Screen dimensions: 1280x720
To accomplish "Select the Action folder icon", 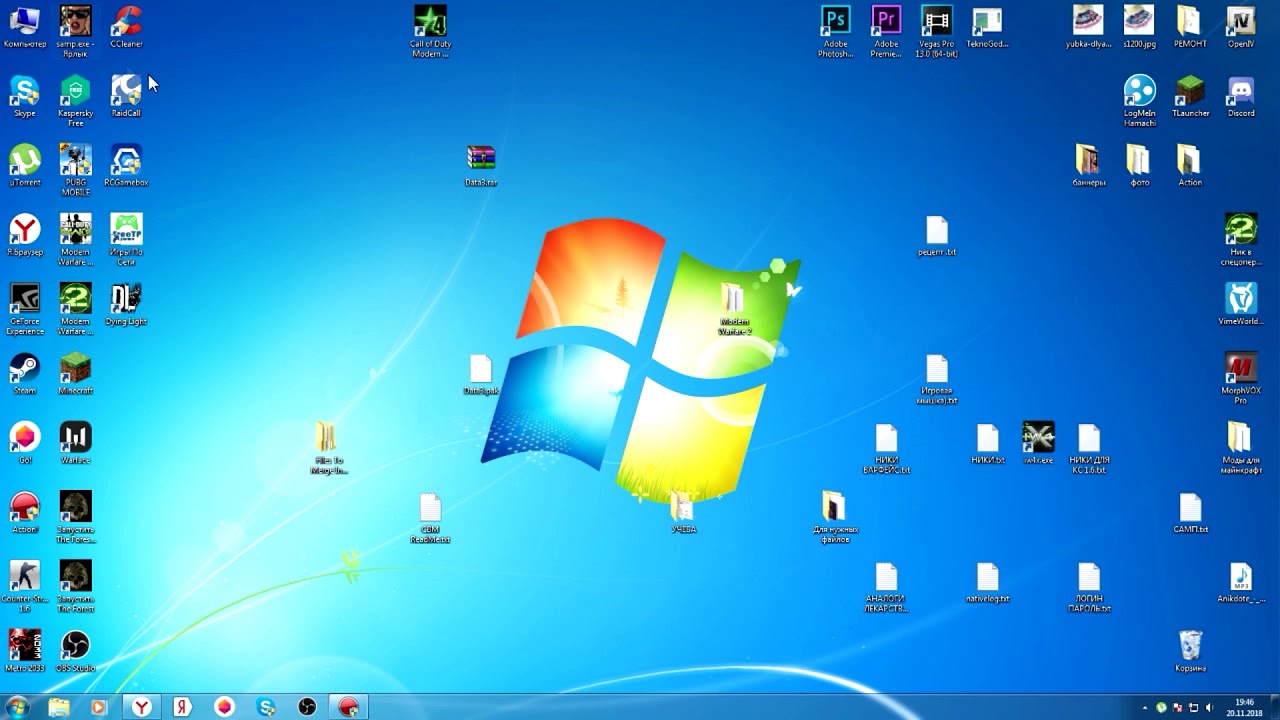I will point(1190,166).
